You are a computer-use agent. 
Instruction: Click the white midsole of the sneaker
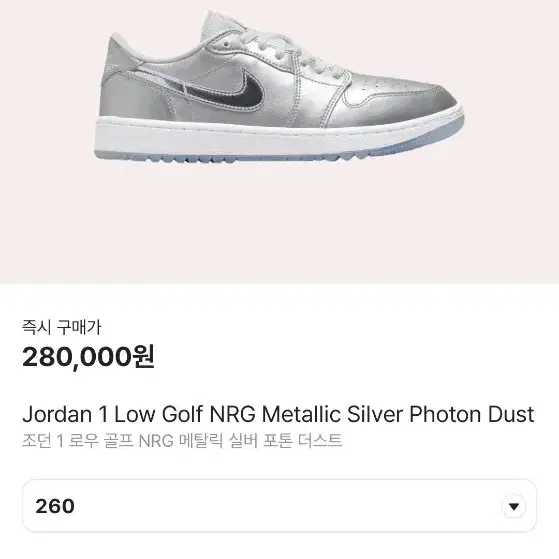click(x=278, y=137)
